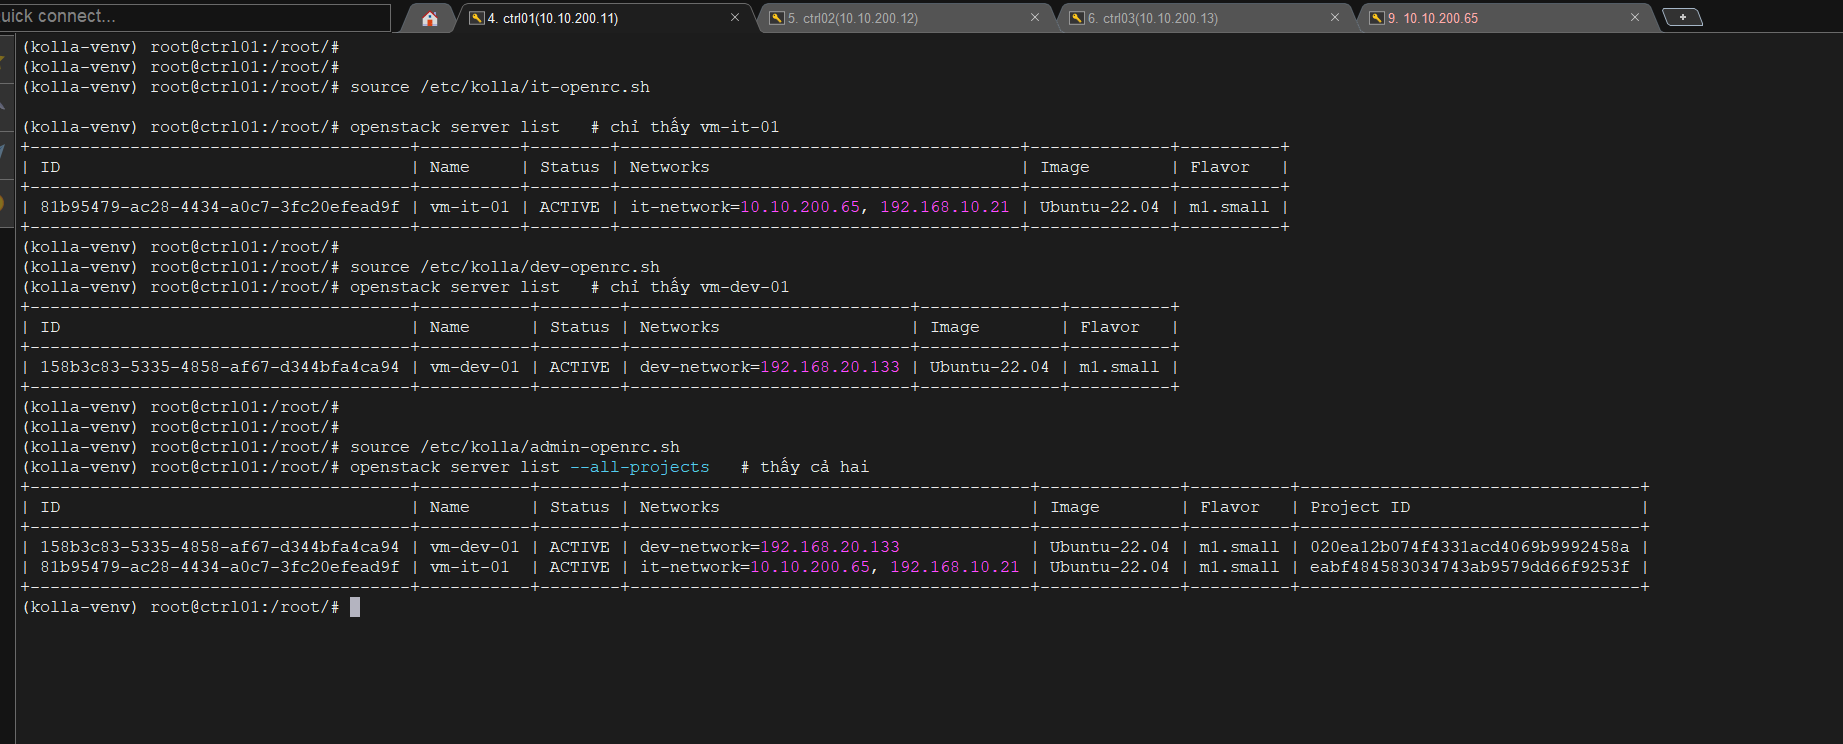The image size is (1843, 744).
Task: Click the 'Project ID' column header
Action: 1360,507
